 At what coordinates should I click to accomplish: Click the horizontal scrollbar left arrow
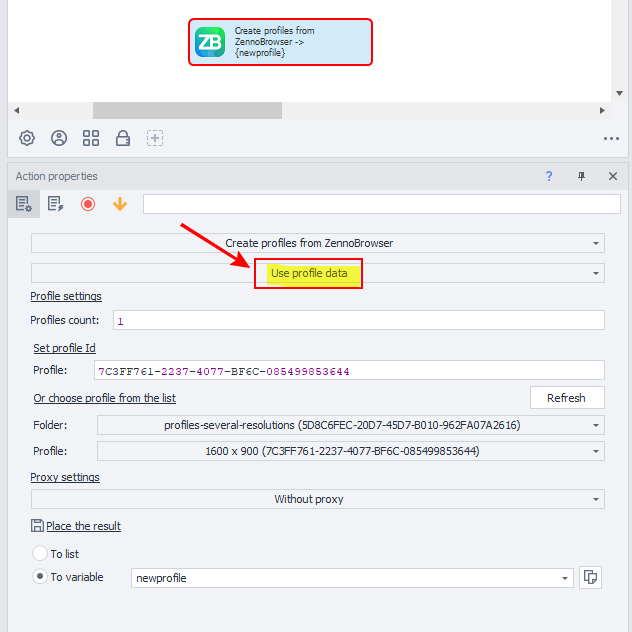coord(17,110)
